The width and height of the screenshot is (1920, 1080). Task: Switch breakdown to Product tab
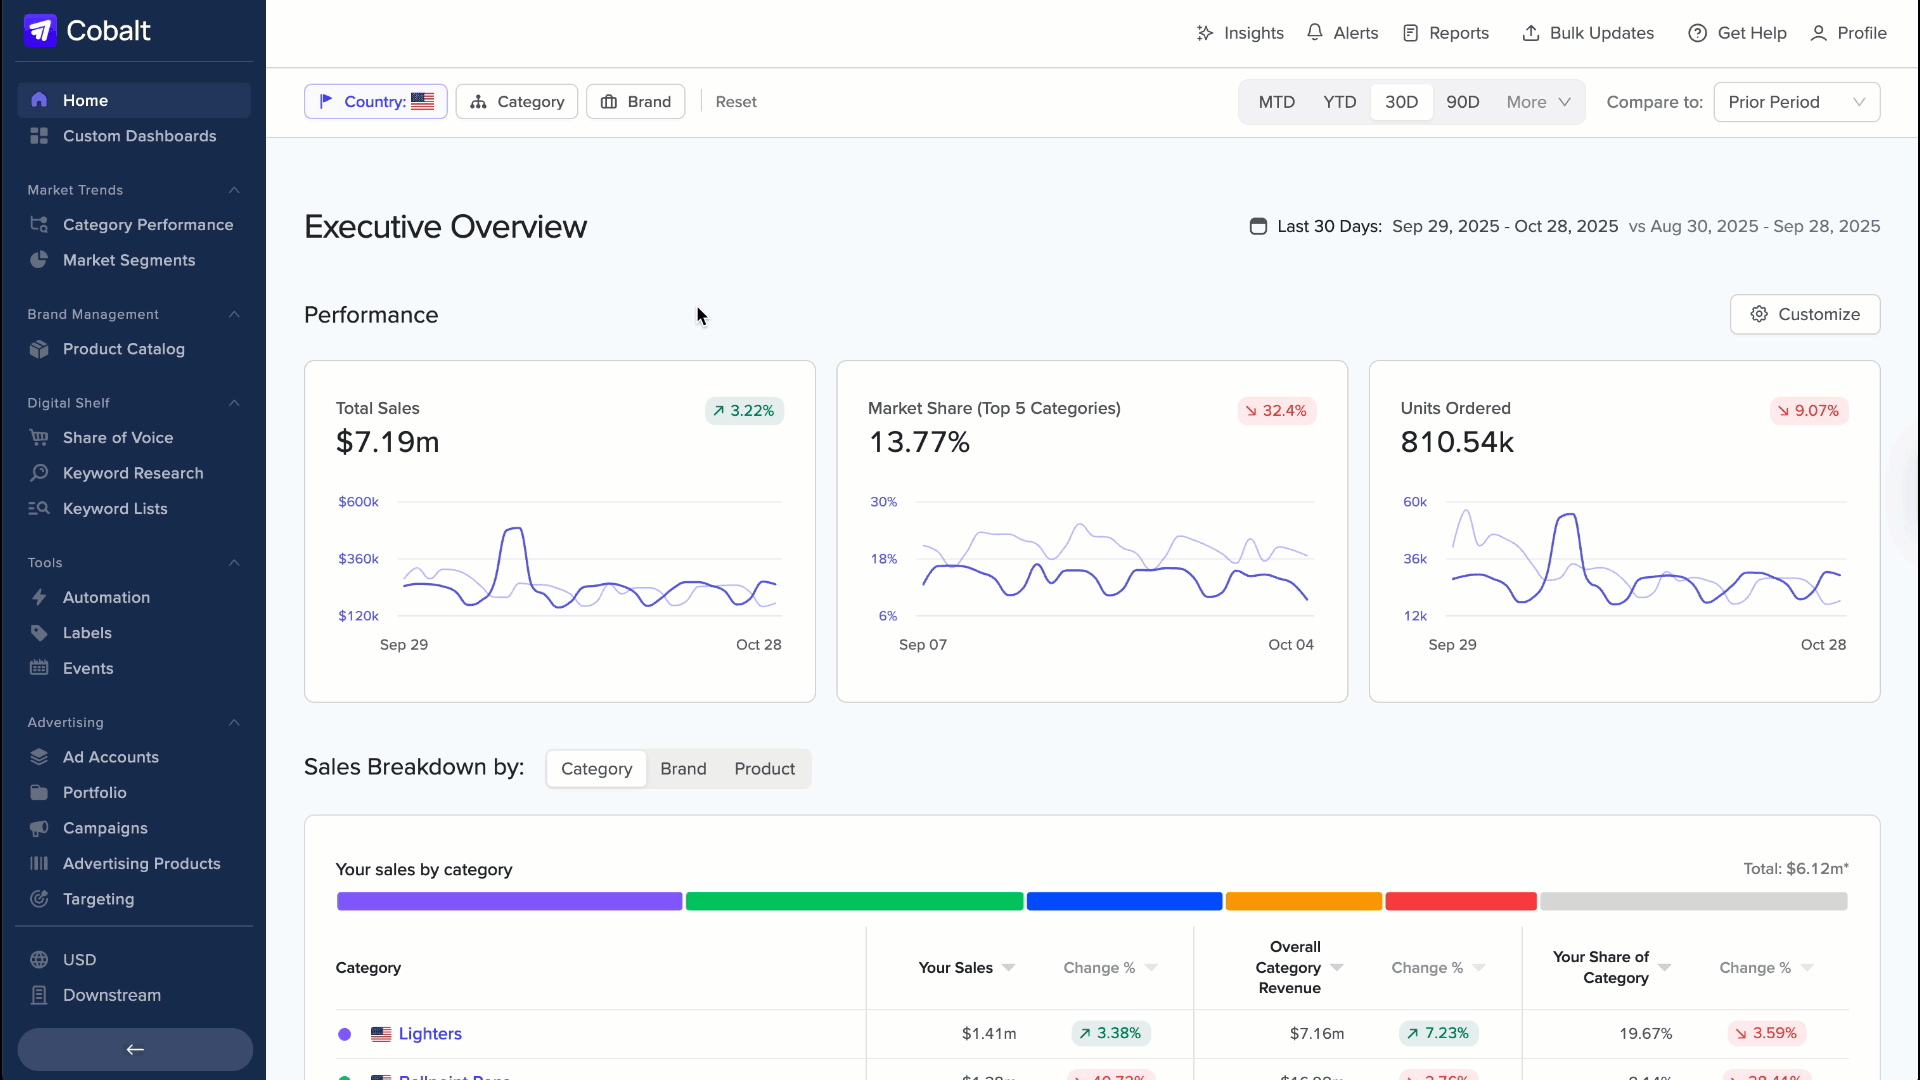coord(765,769)
